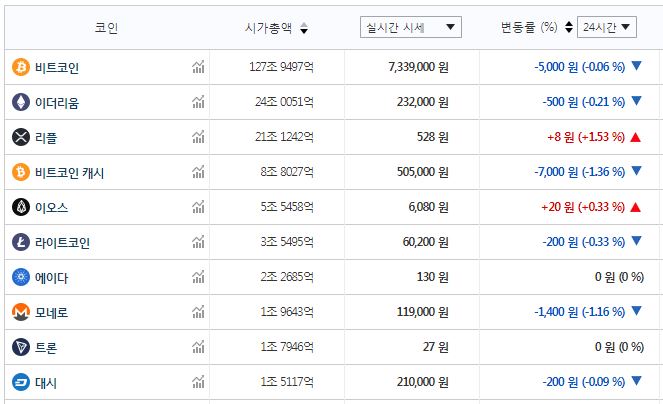Open the chart icon for 대시
The image size is (663, 404).
[x=198, y=382]
